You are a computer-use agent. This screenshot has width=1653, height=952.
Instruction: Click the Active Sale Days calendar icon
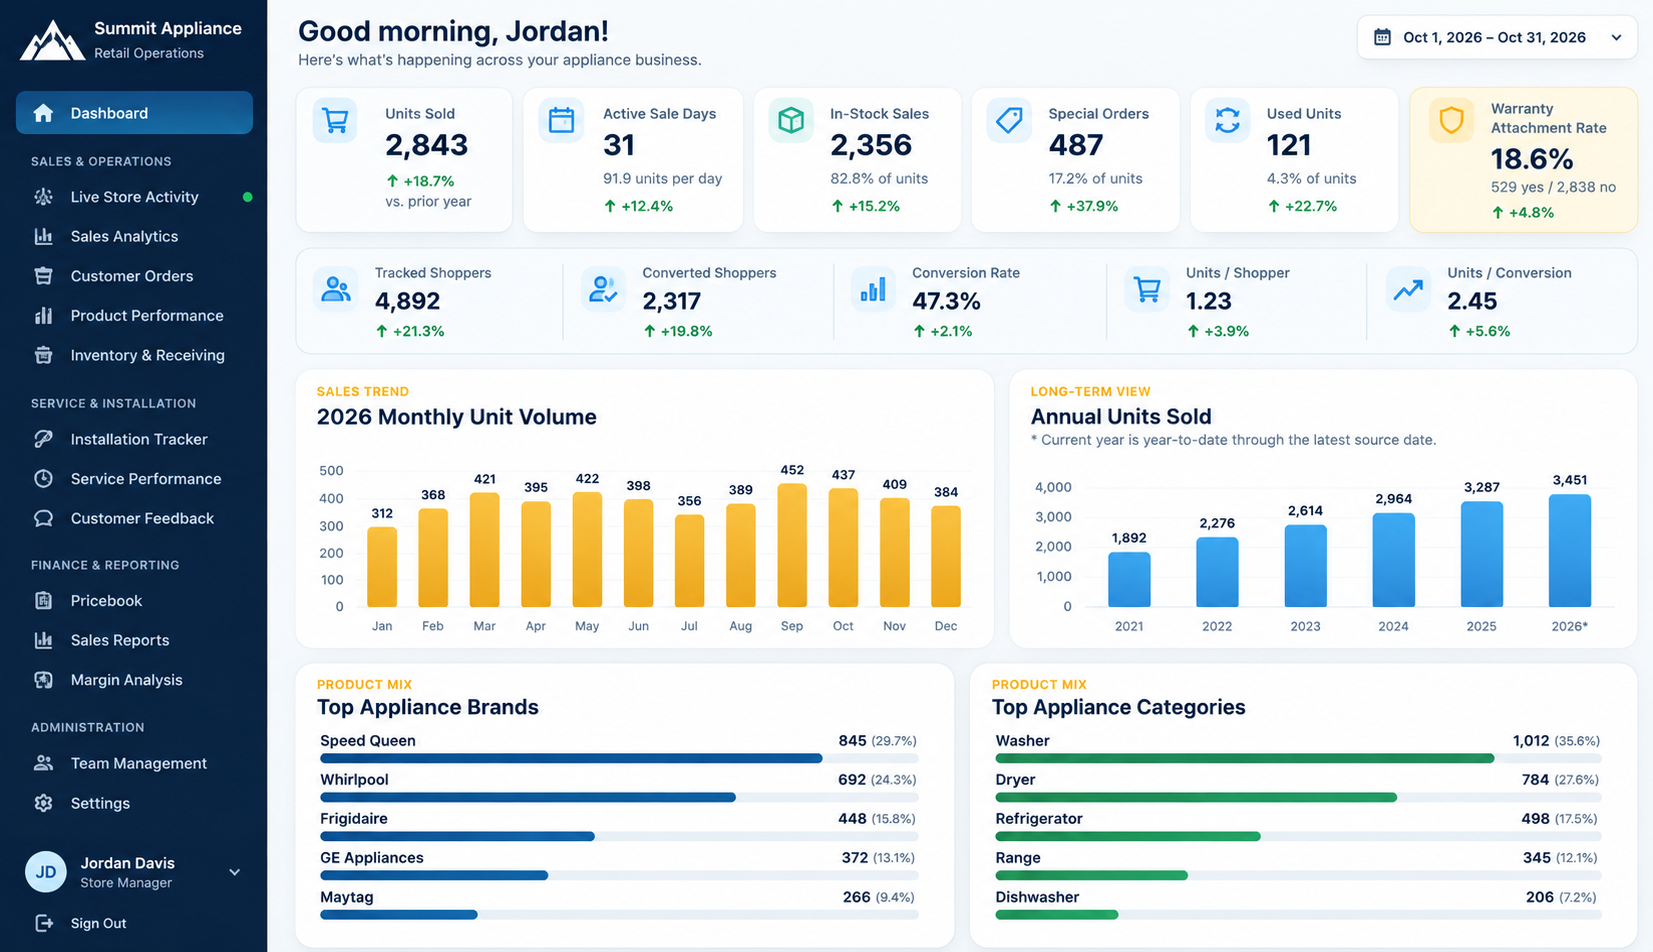pos(562,121)
